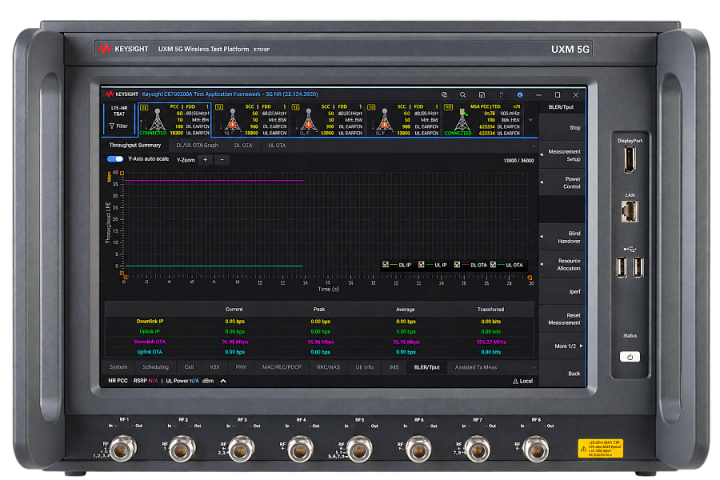The height and width of the screenshot is (480, 720).
Task: Expand the cell list chevron beside cells
Action: (x=531, y=119)
